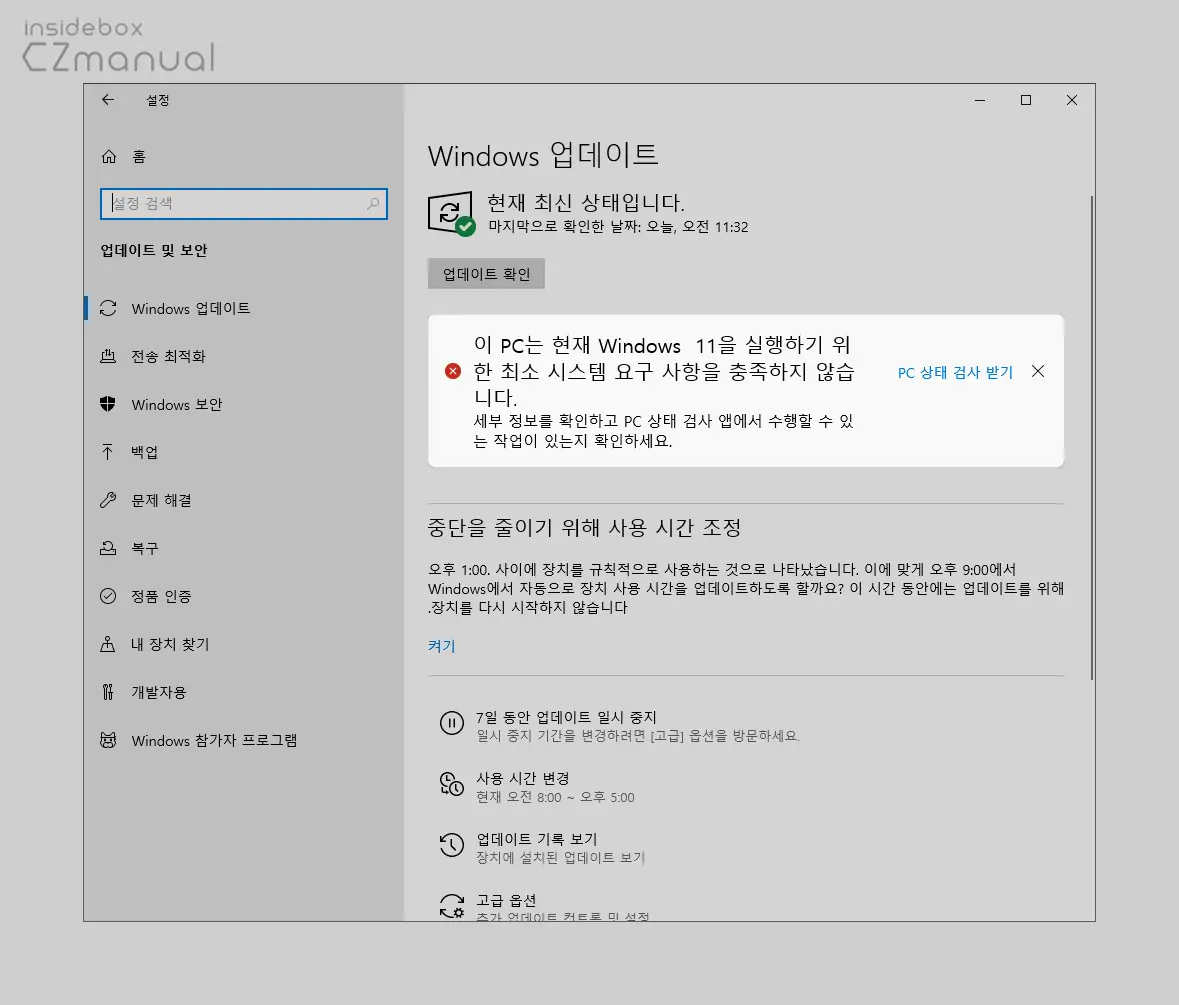Open 7일 동안 업데이트 일시 중지 option
The height and width of the screenshot is (1005, 1179).
point(638,726)
